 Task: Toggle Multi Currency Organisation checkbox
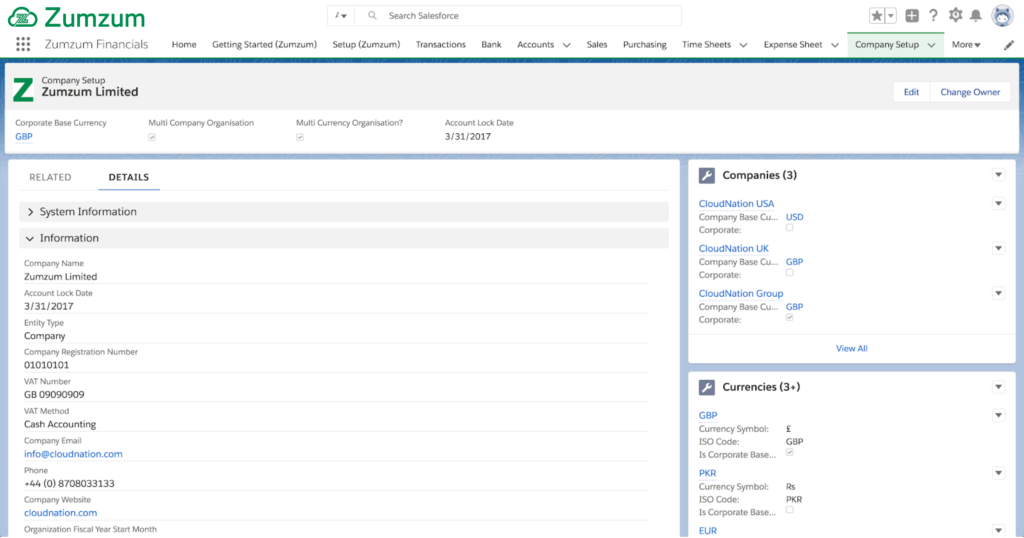pos(300,137)
